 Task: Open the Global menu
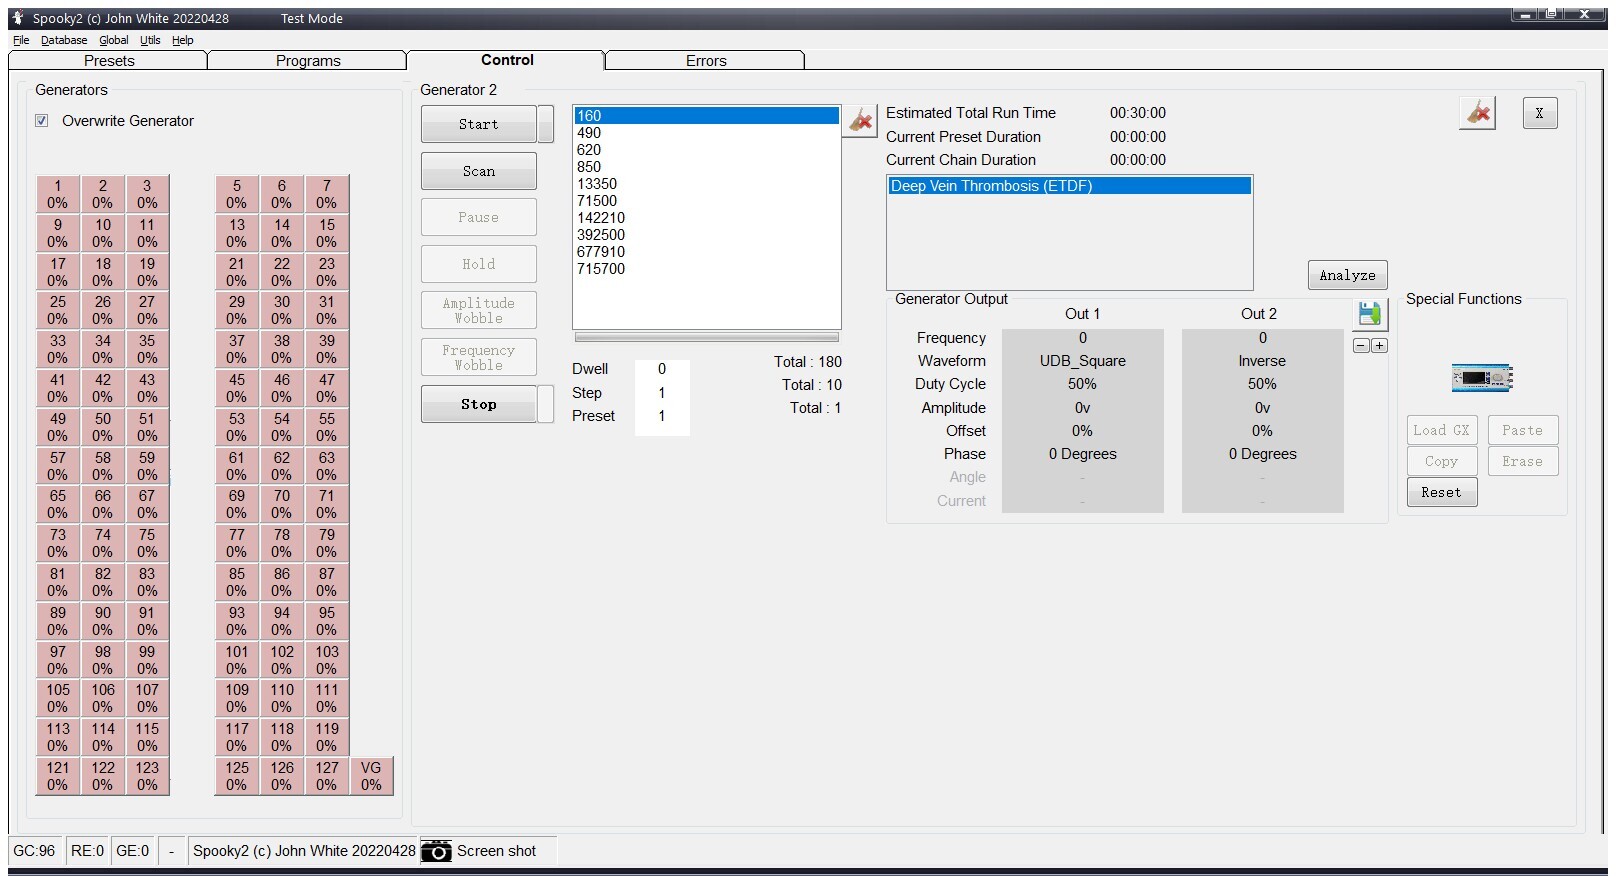click(113, 40)
